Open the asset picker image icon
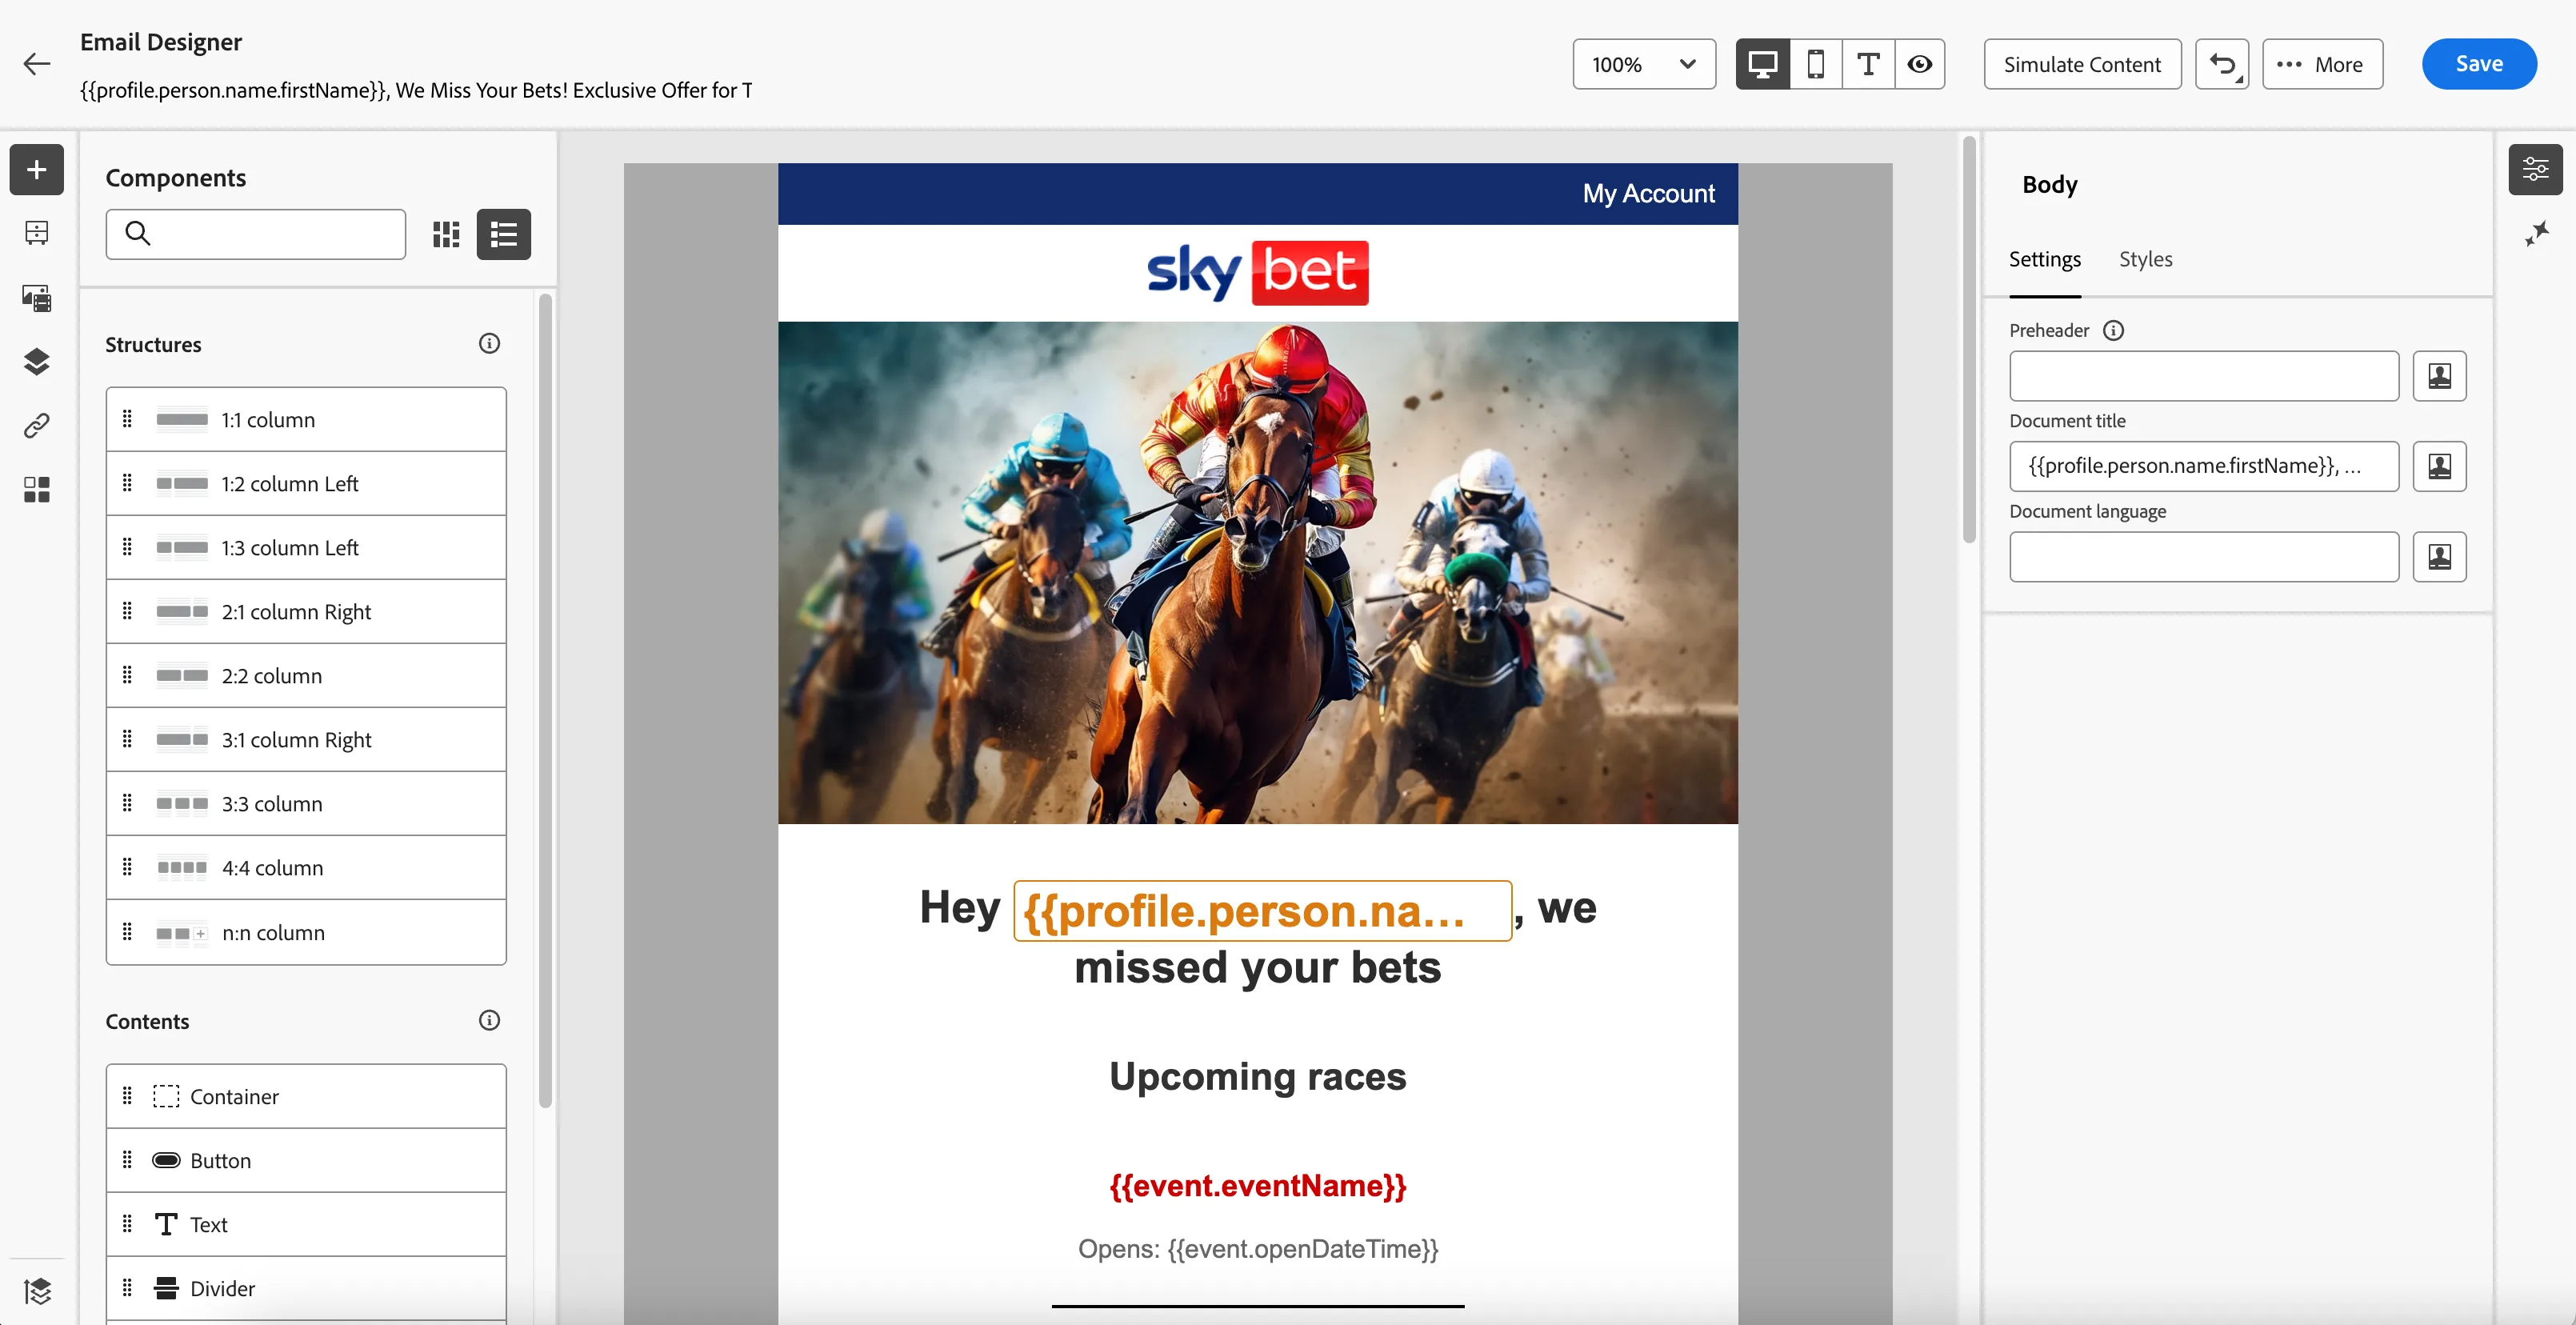2576x1325 pixels. click(37, 298)
